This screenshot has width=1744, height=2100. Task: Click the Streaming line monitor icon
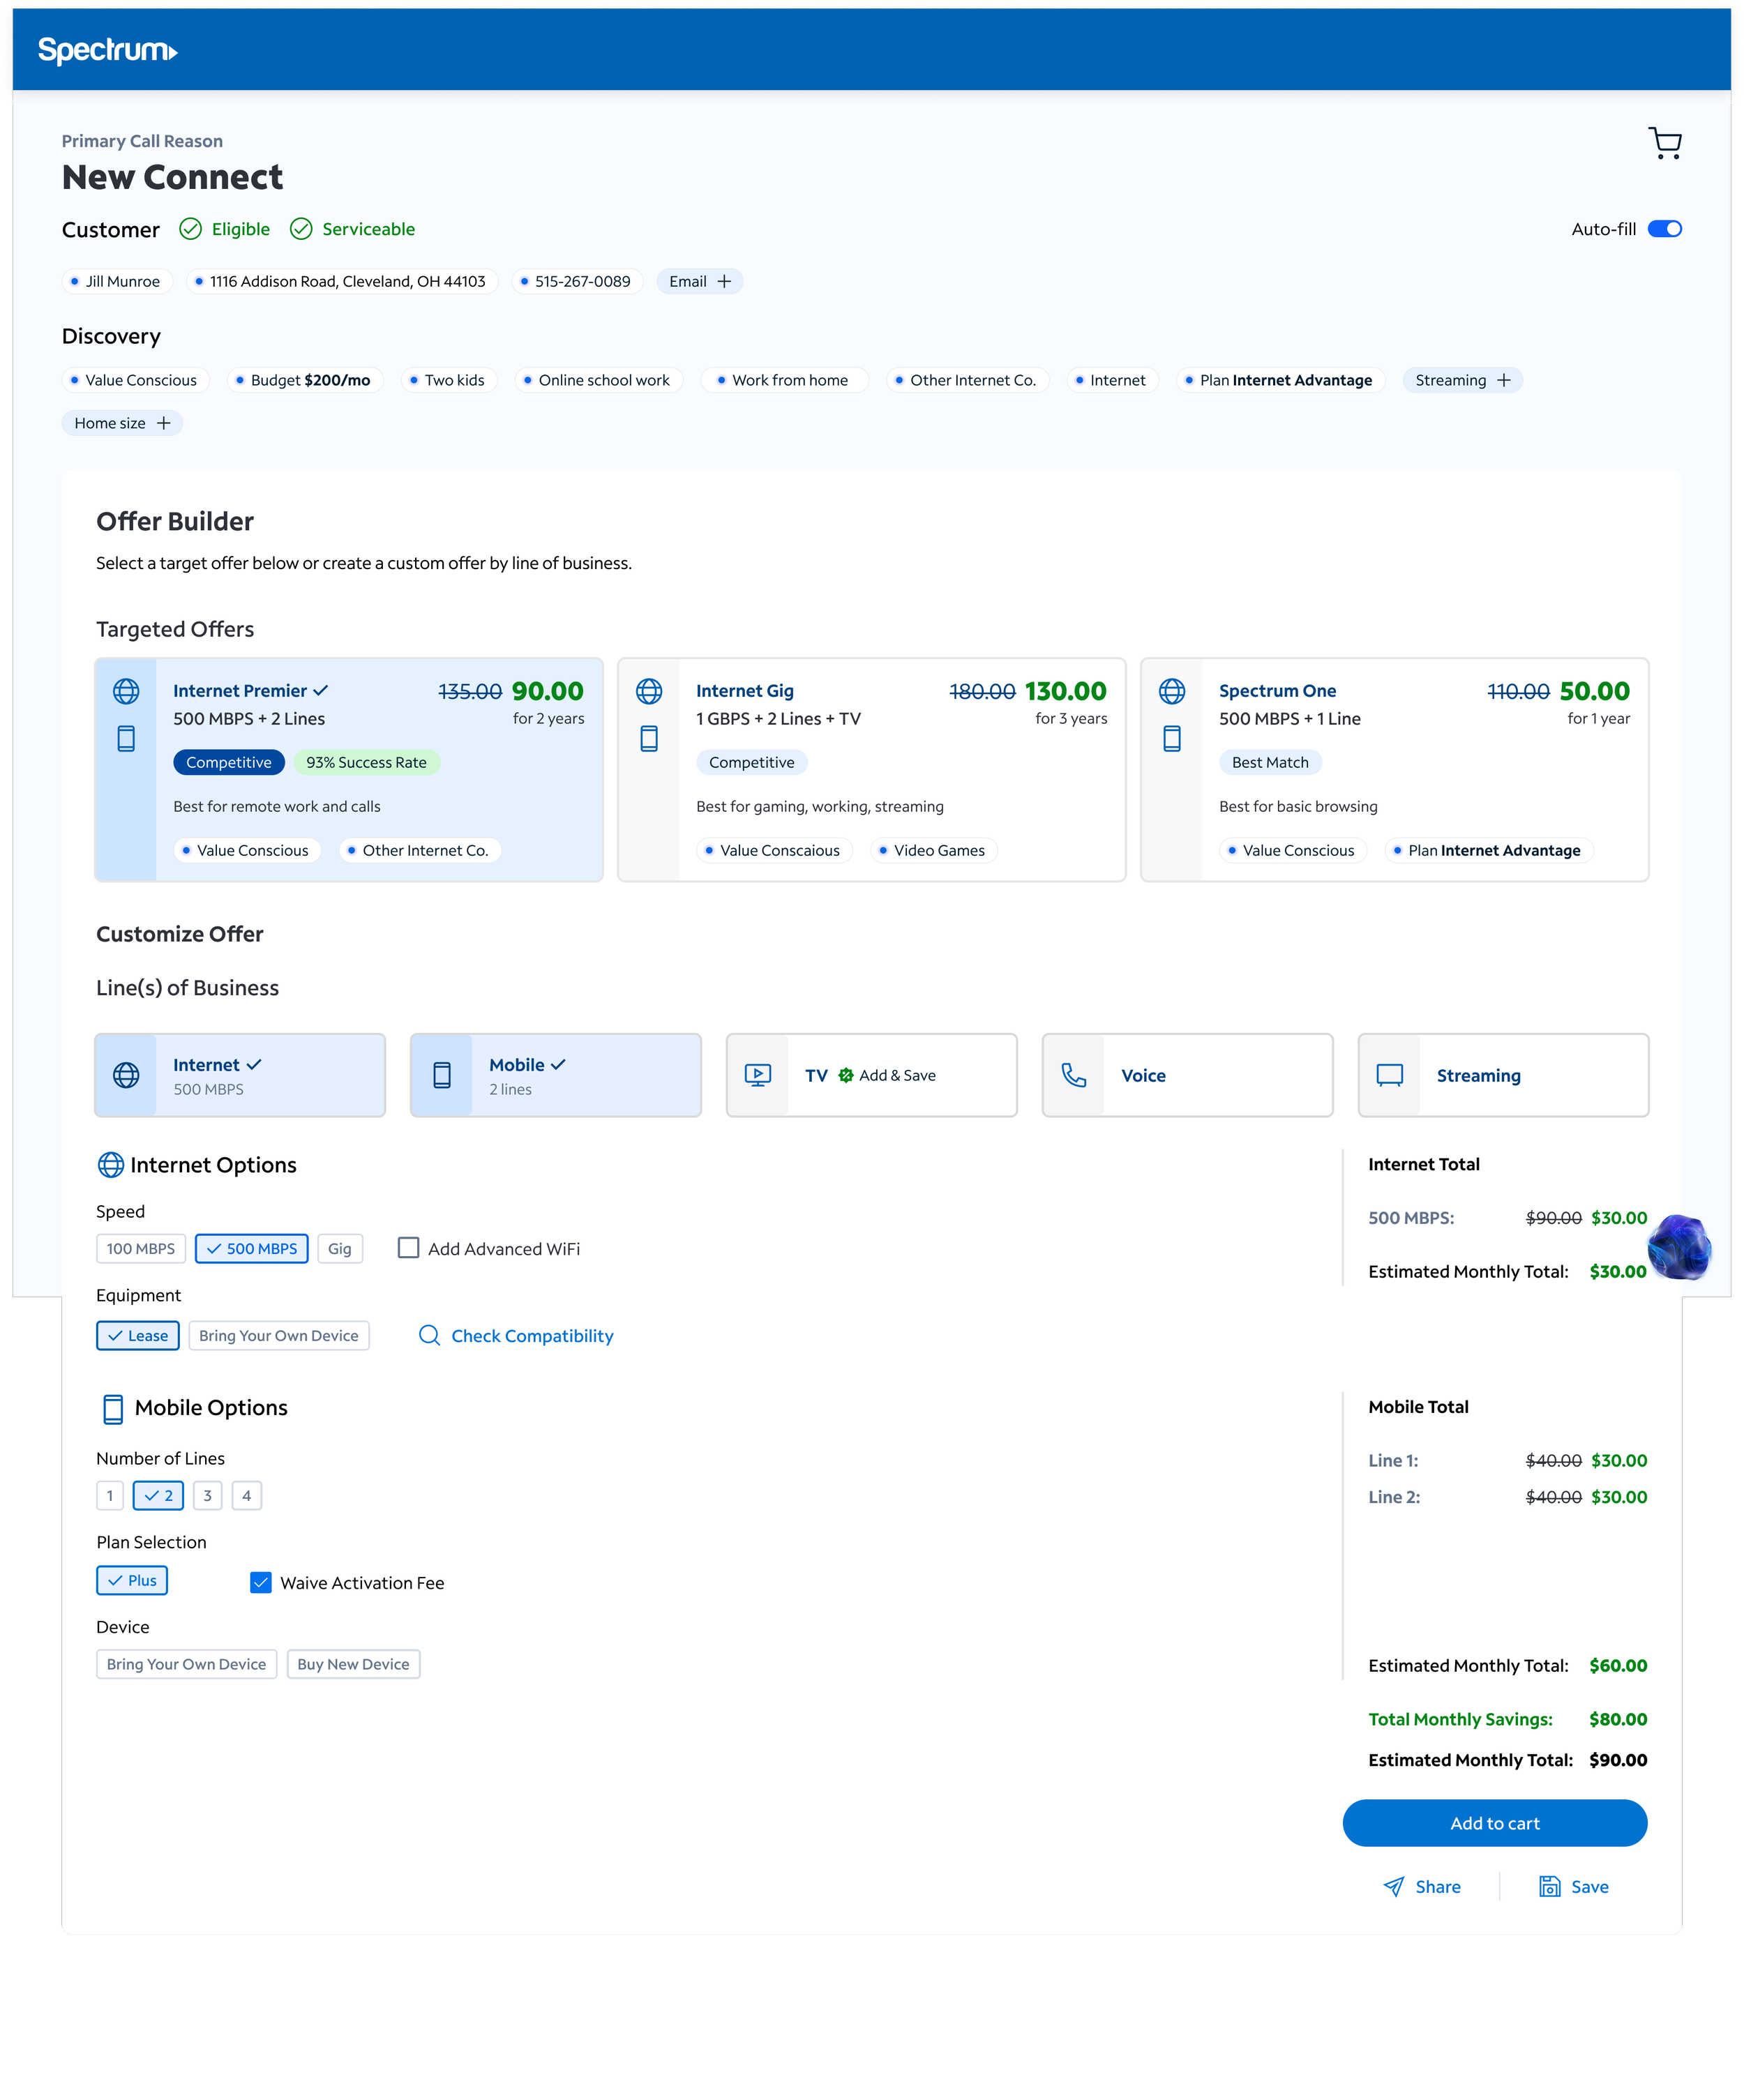pos(1390,1076)
